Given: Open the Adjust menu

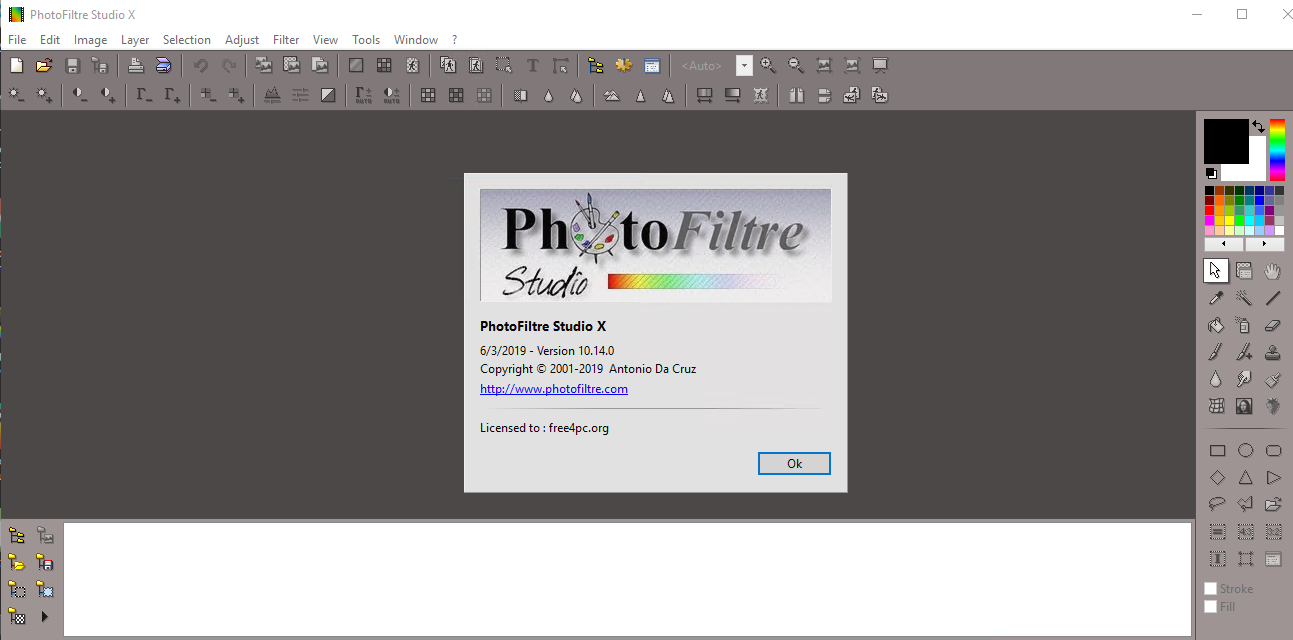Looking at the screenshot, I should (x=242, y=40).
